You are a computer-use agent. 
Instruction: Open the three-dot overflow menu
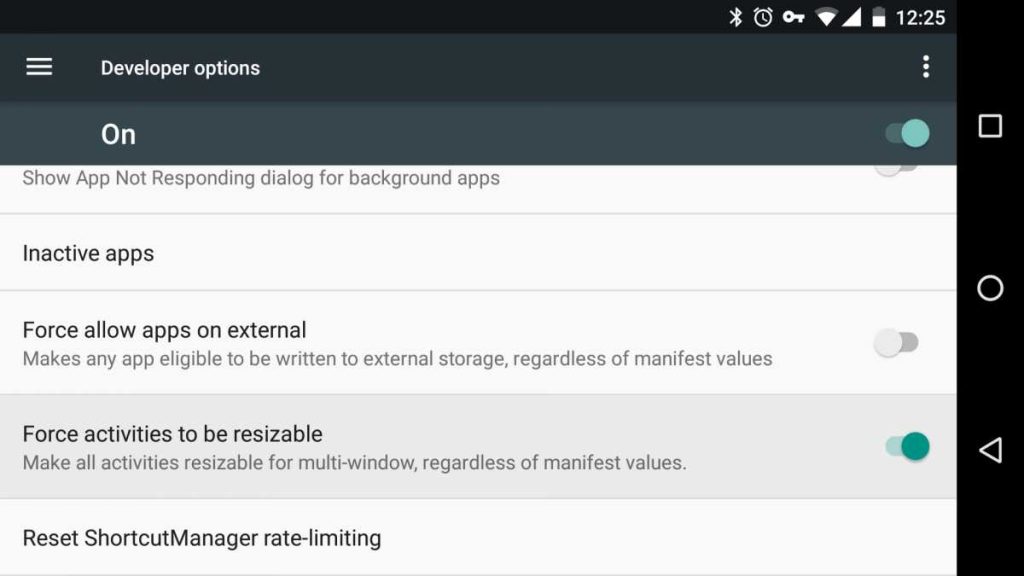point(925,67)
